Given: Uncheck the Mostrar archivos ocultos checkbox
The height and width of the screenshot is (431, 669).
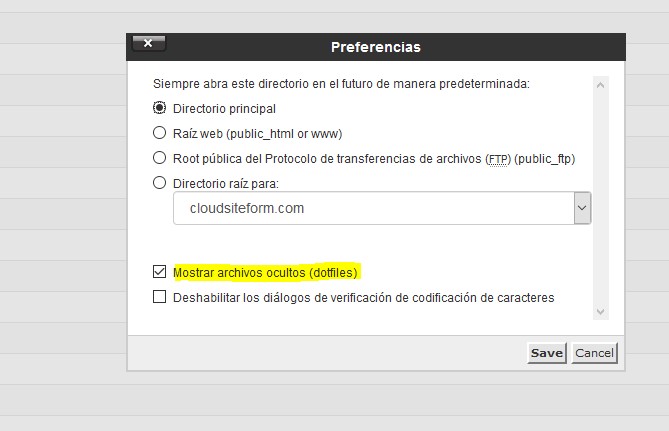Looking at the screenshot, I should tap(159, 271).
